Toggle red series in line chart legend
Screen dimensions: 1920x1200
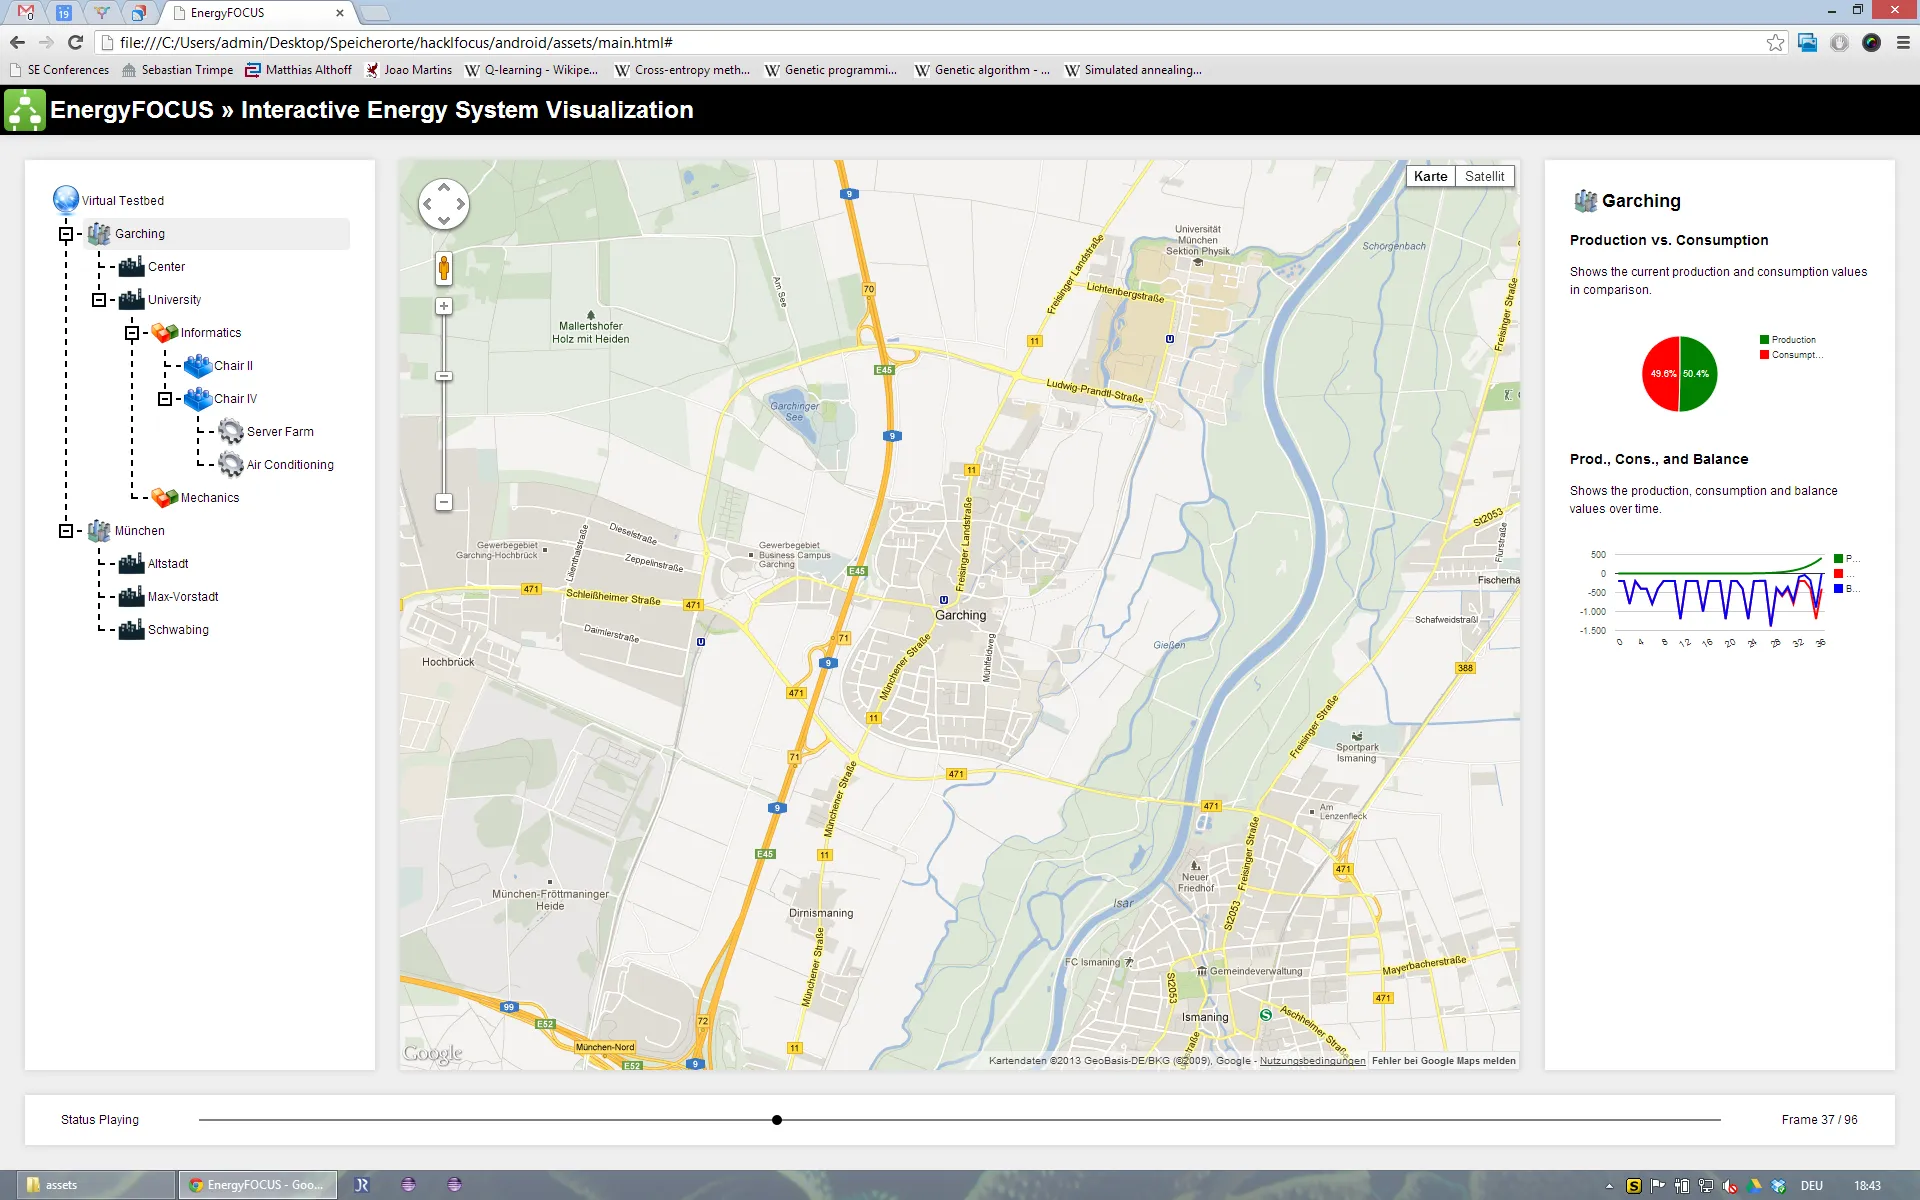pyautogui.click(x=1845, y=574)
